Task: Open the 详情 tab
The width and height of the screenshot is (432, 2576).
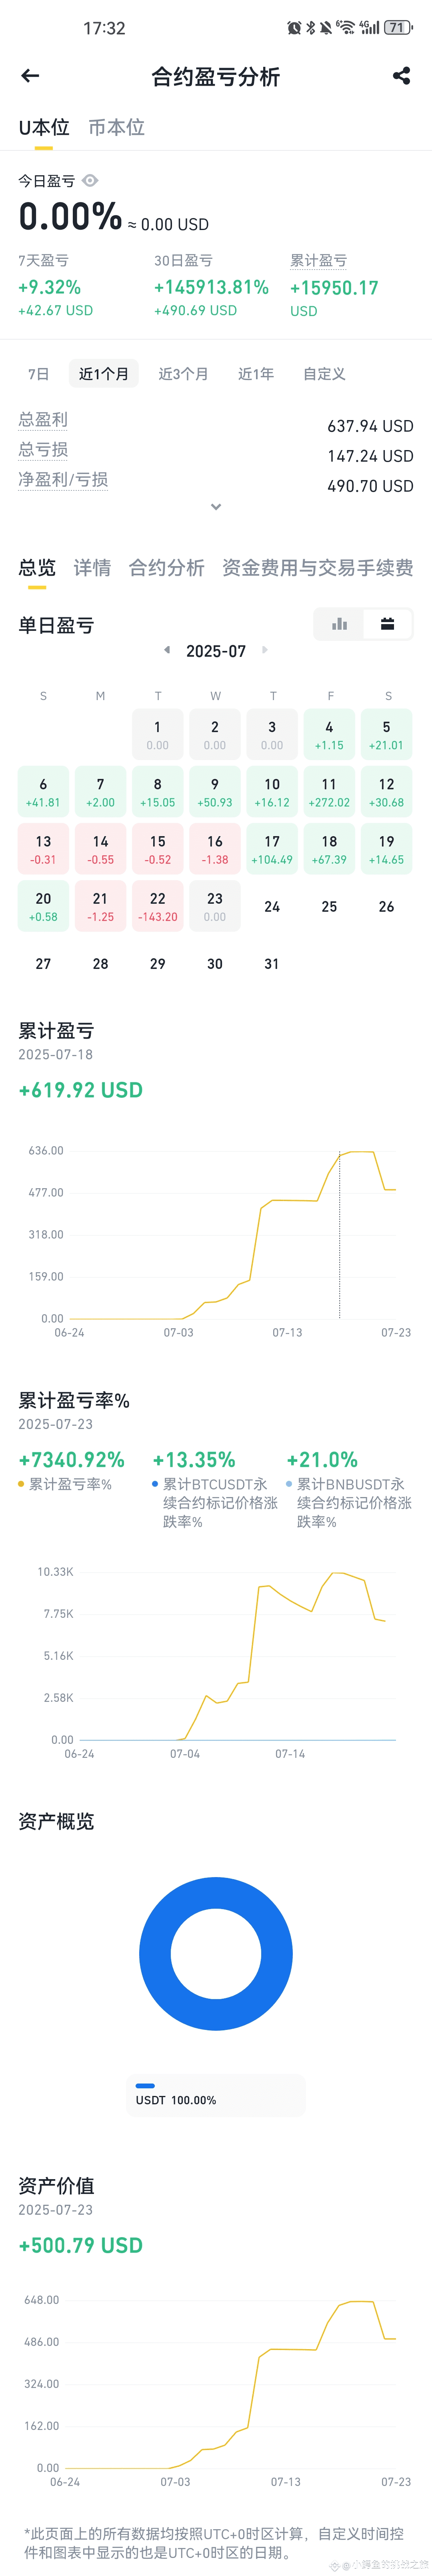Action: [x=92, y=568]
